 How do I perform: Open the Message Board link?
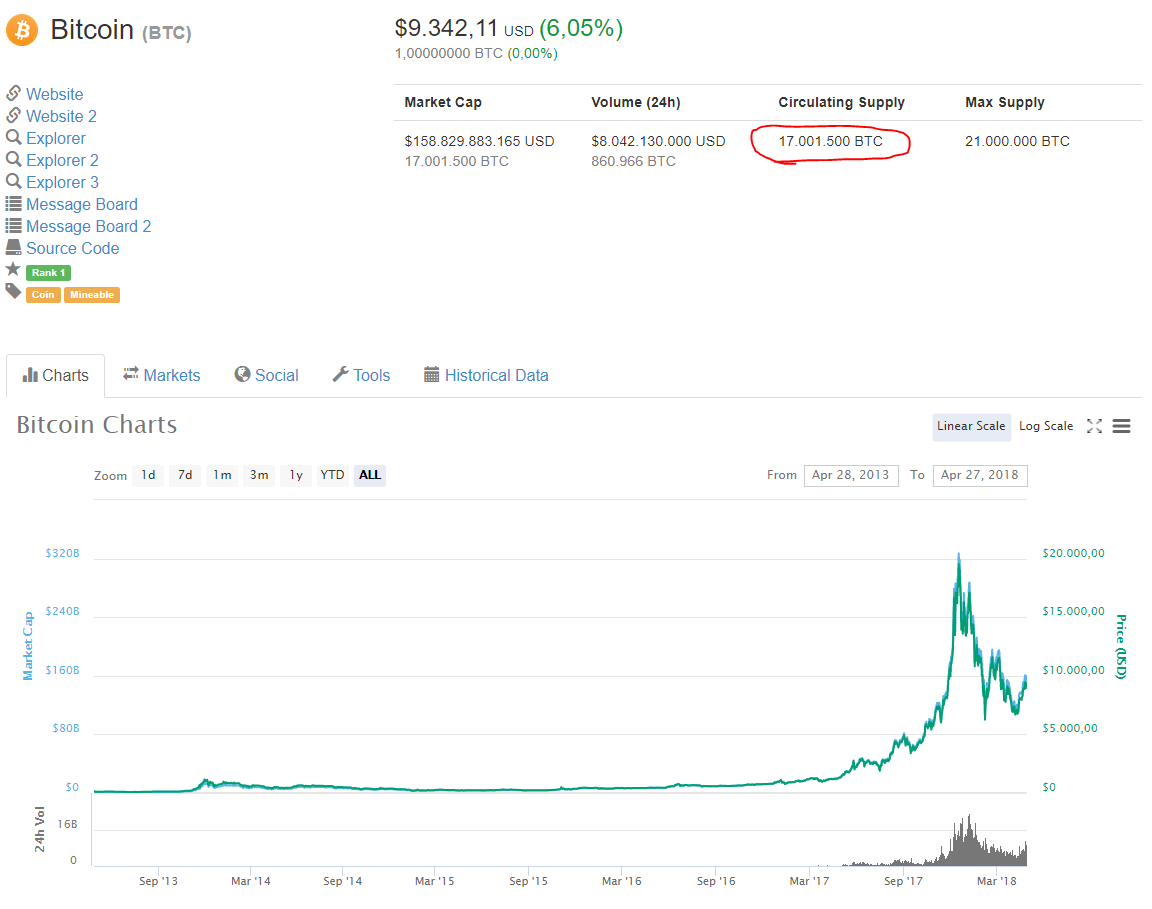tap(82, 204)
